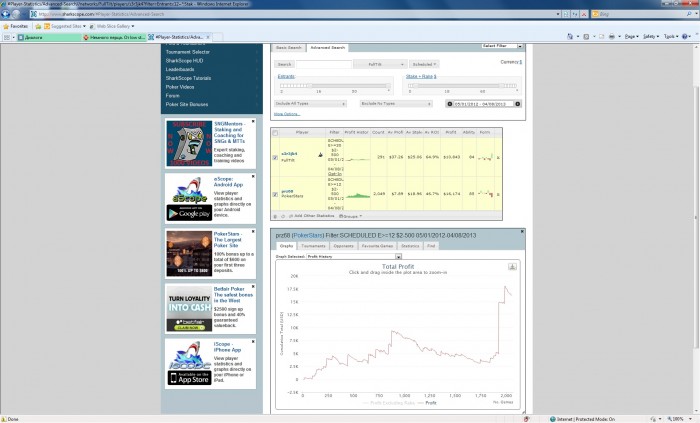This screenshot has height=423, width=700.
Task: Select the Advanced Search tab
Action: click(328, 48)
